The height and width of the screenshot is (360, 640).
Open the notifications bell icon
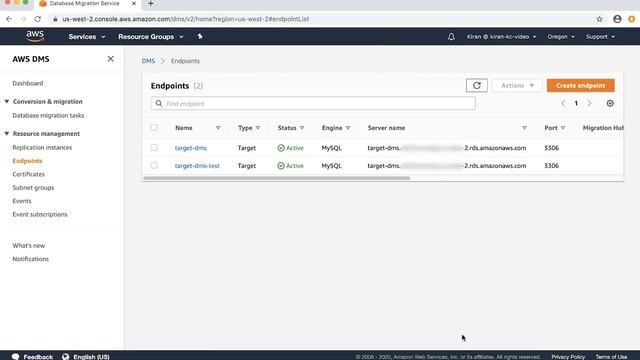pyautogui.click(x=451, y=37)
